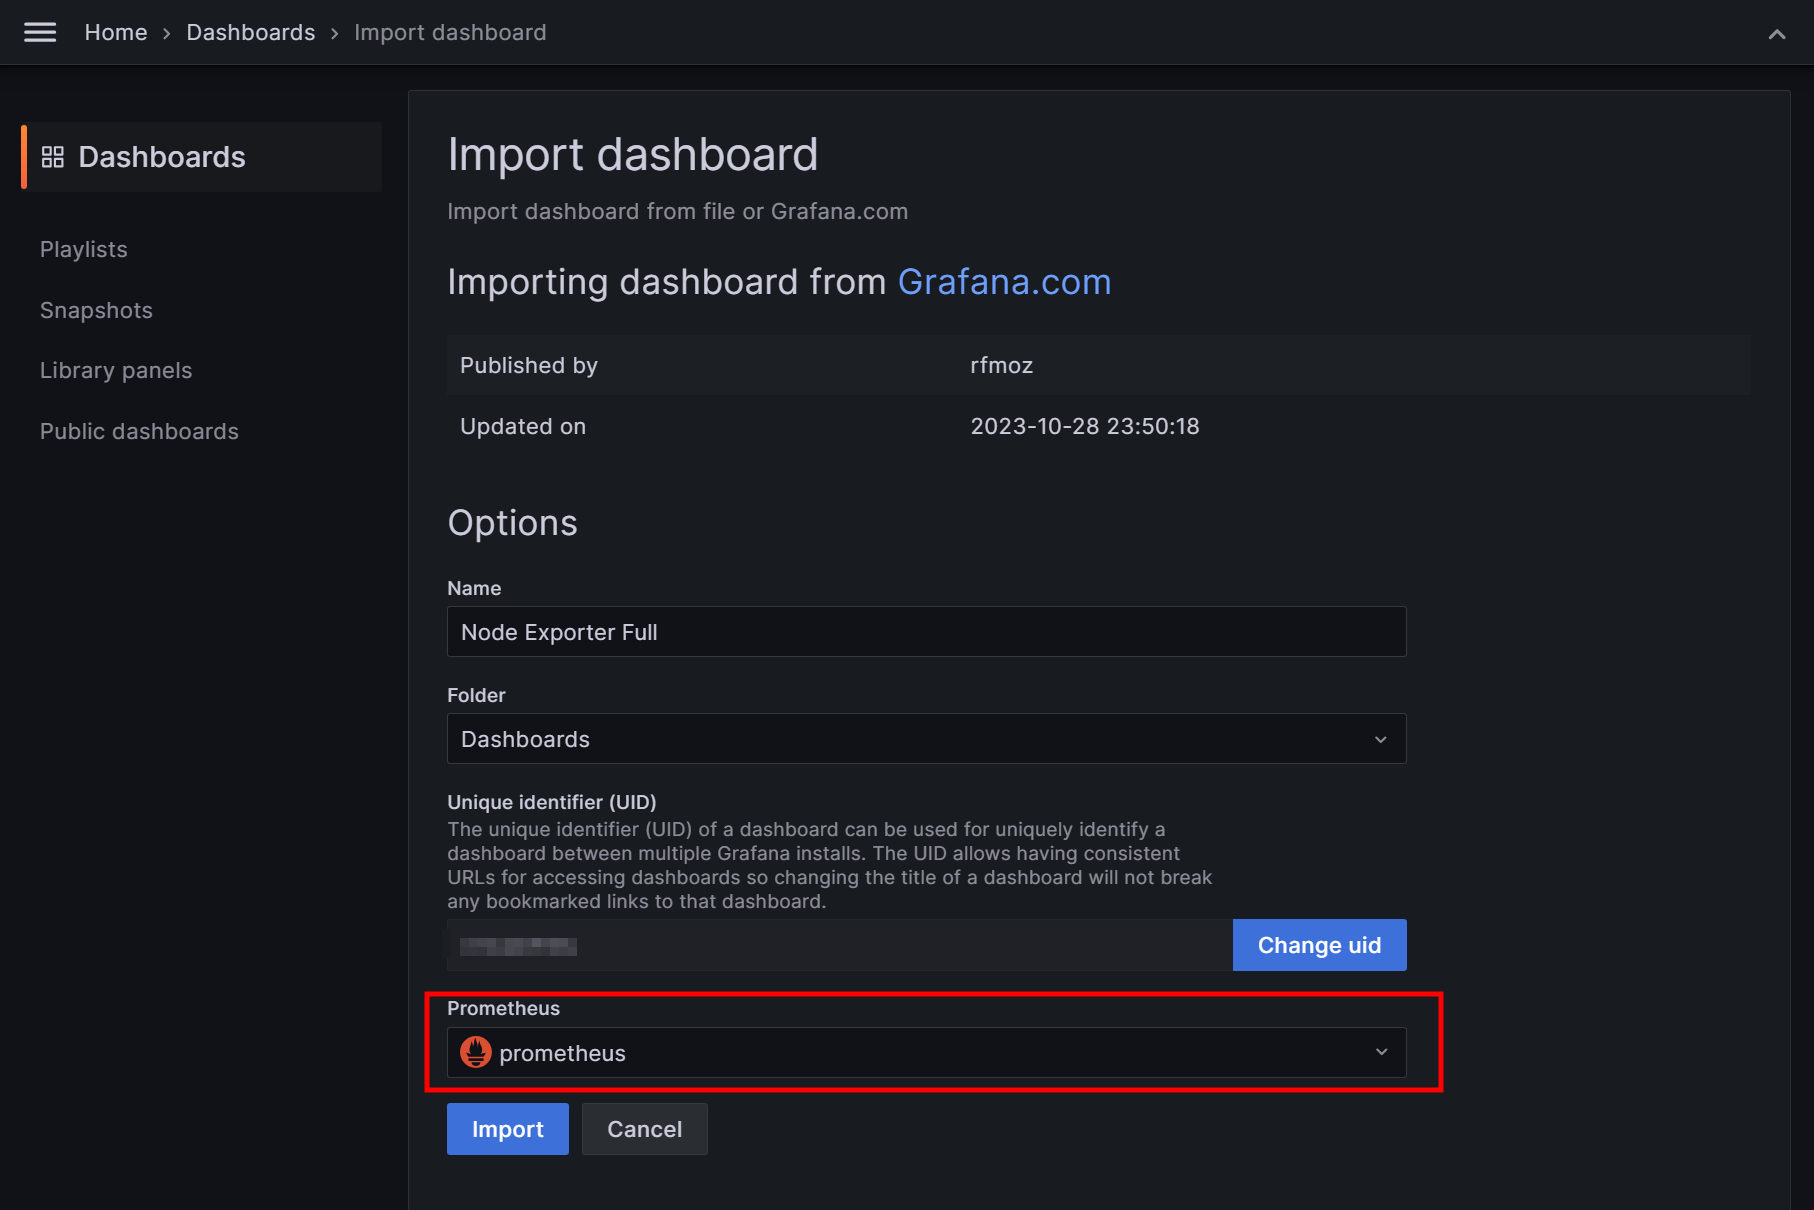1814x1210 pixels.
Task: Go to Home breadcrumb
Action: [116, 32]
